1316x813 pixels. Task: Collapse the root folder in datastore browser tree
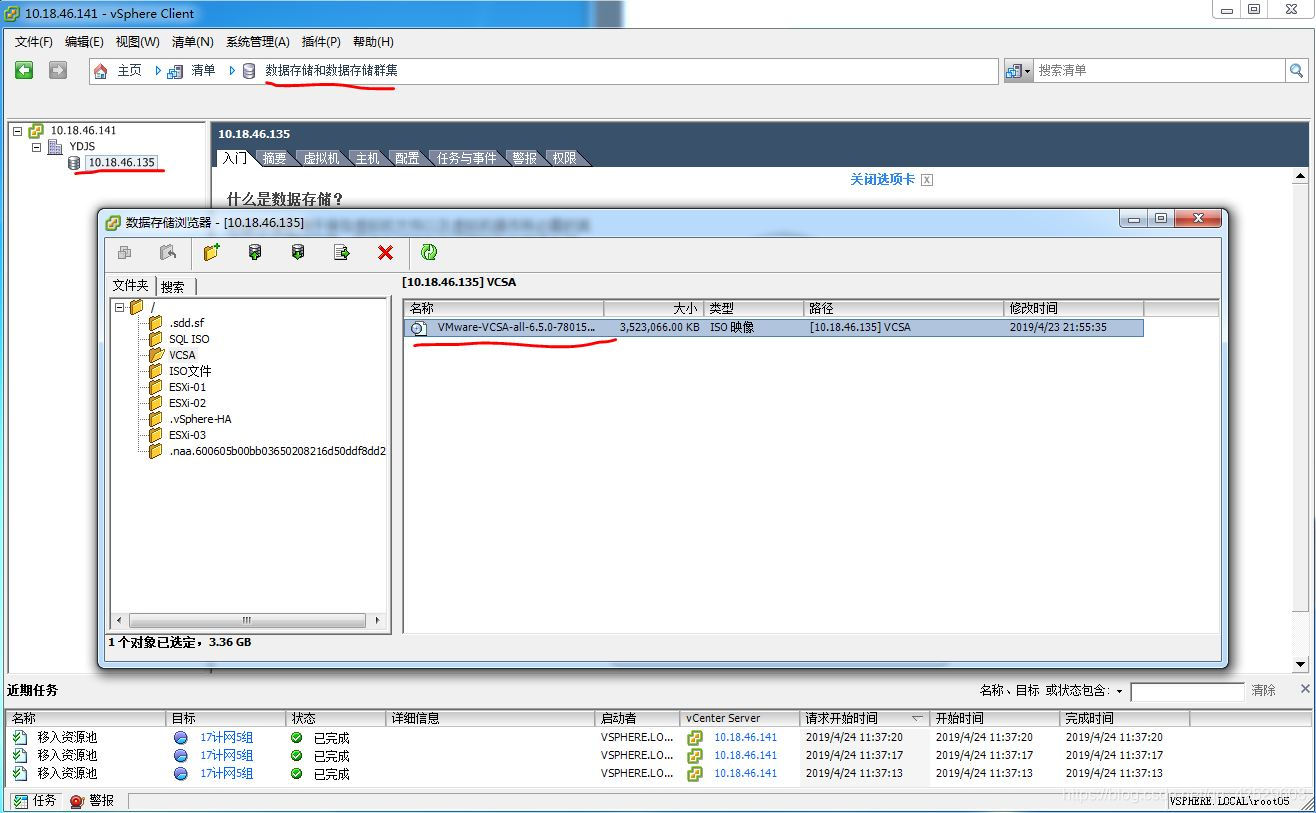[120, 307]
